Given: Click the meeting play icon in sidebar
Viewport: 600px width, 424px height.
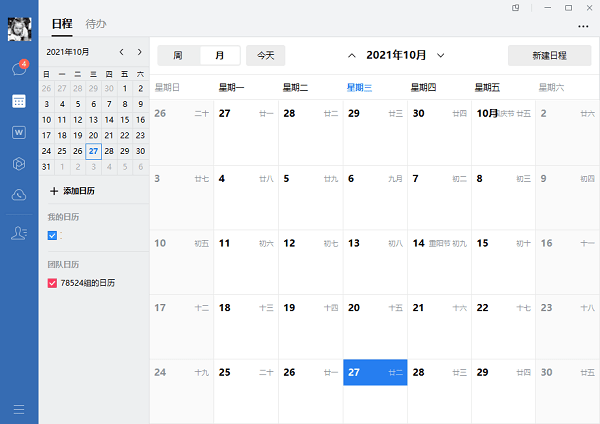Looking at the screenshot, I should pos(18,163).
